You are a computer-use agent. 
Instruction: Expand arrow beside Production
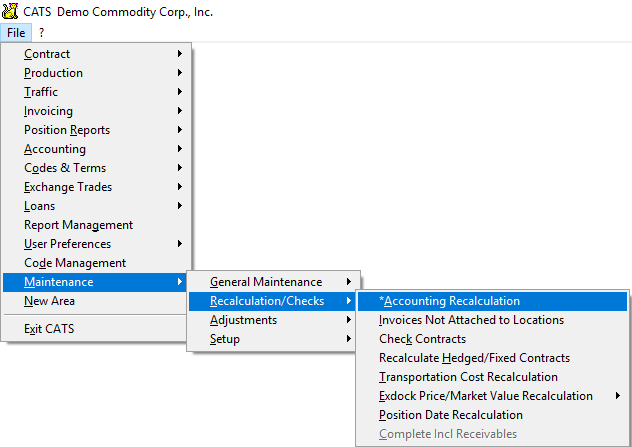point(180,73)
